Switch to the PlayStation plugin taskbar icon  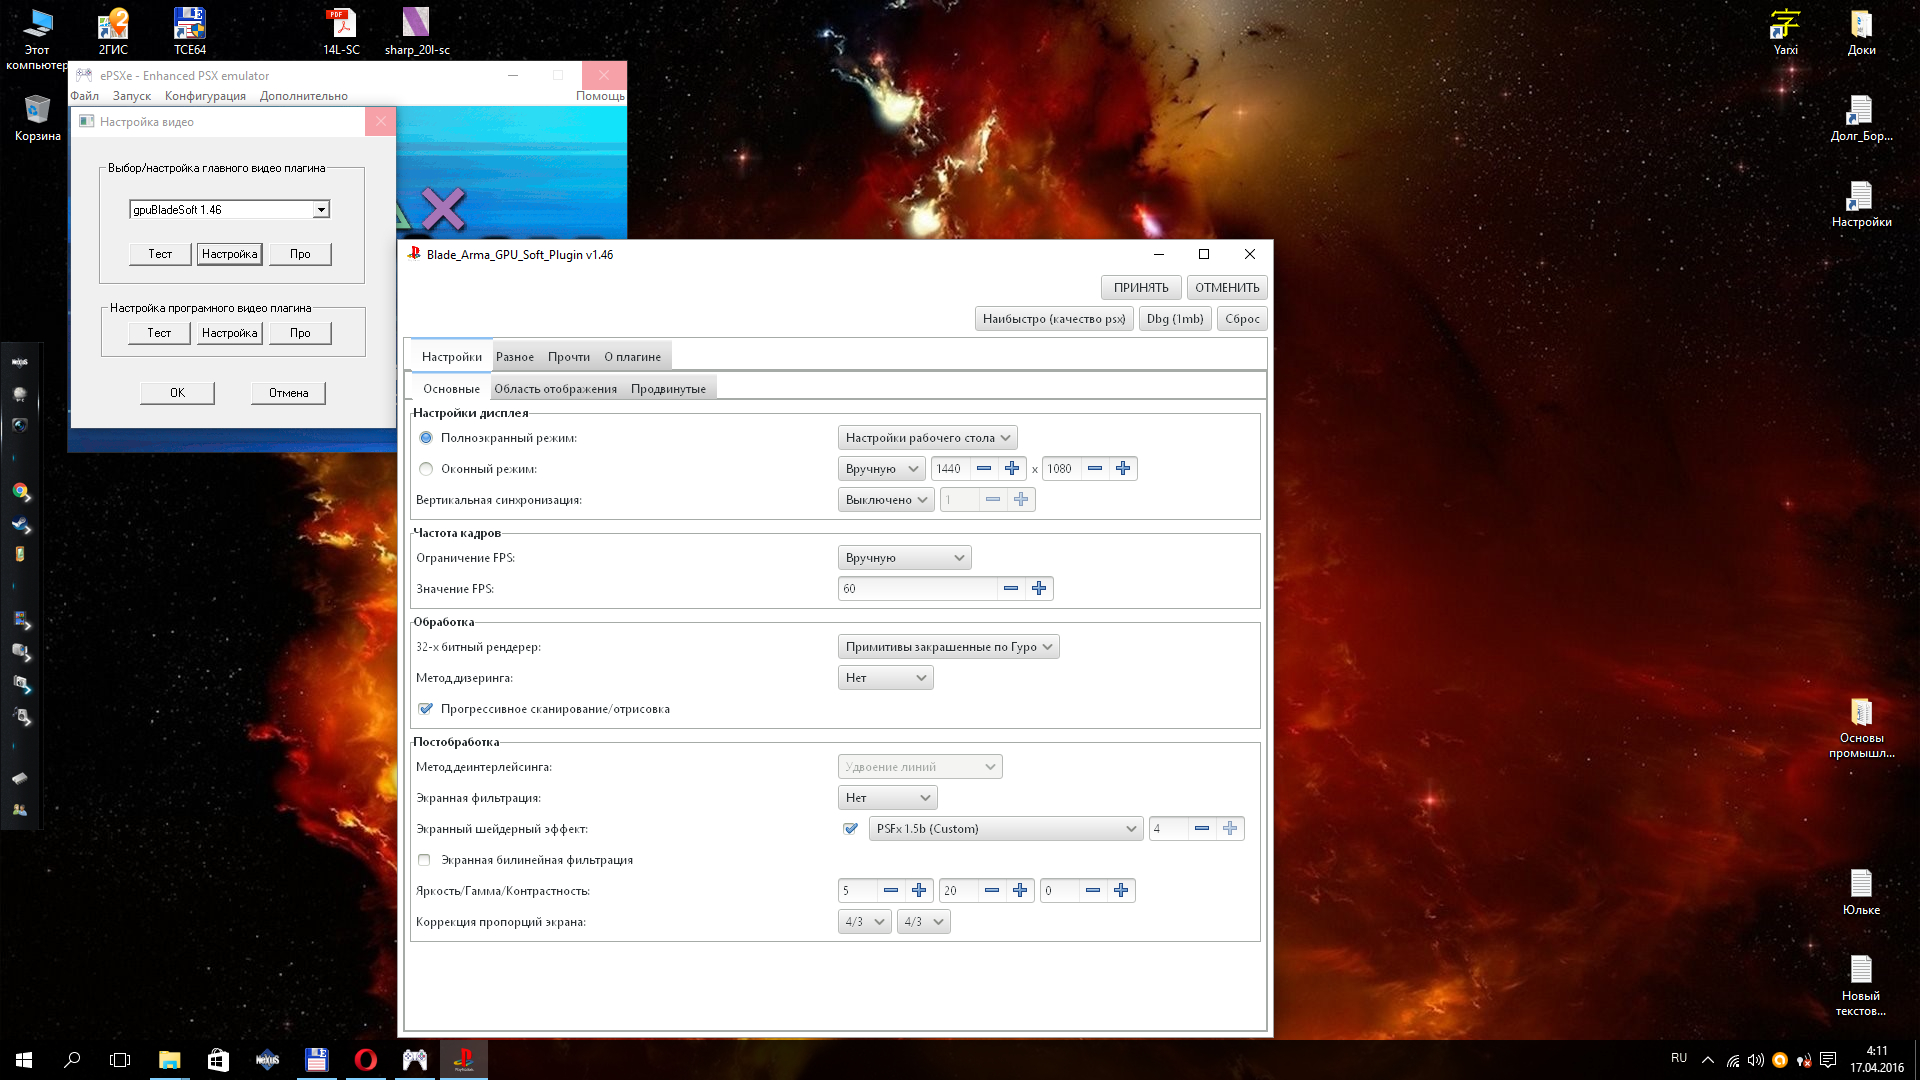pos(464,1060)
